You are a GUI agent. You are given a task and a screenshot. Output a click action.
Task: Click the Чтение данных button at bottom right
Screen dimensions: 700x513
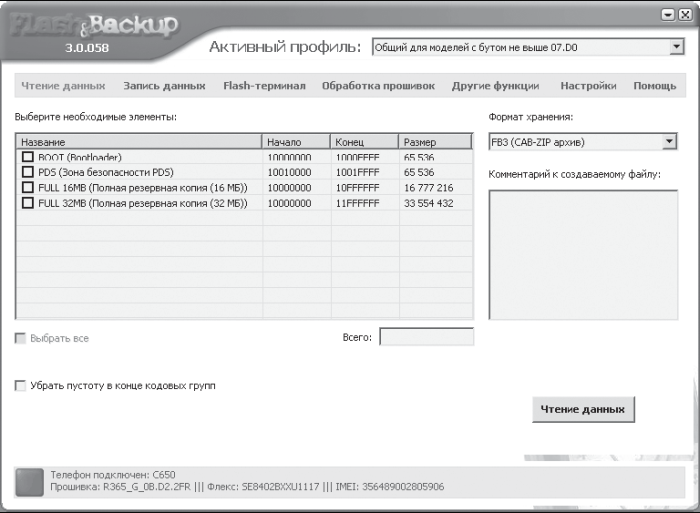click(583, 409)
